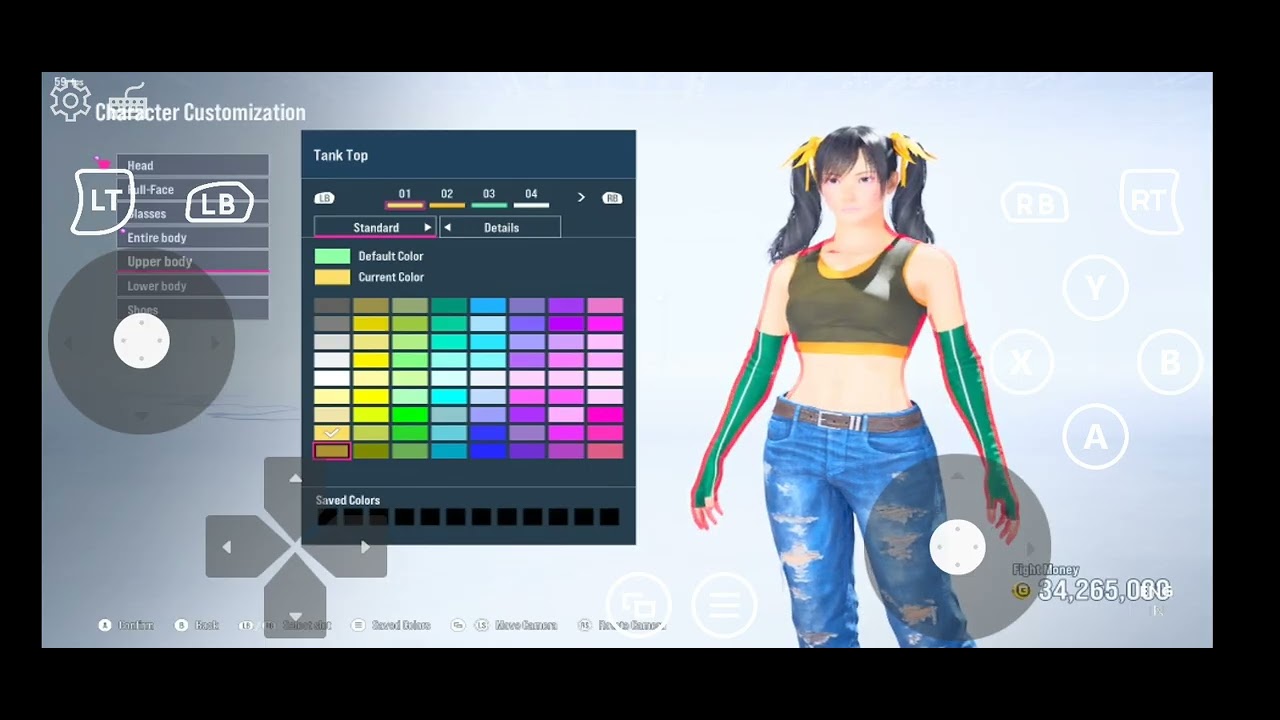This screenshot has width=1280, height=720.
Task: Click the Character Customization heading
Action: point(200,112)
